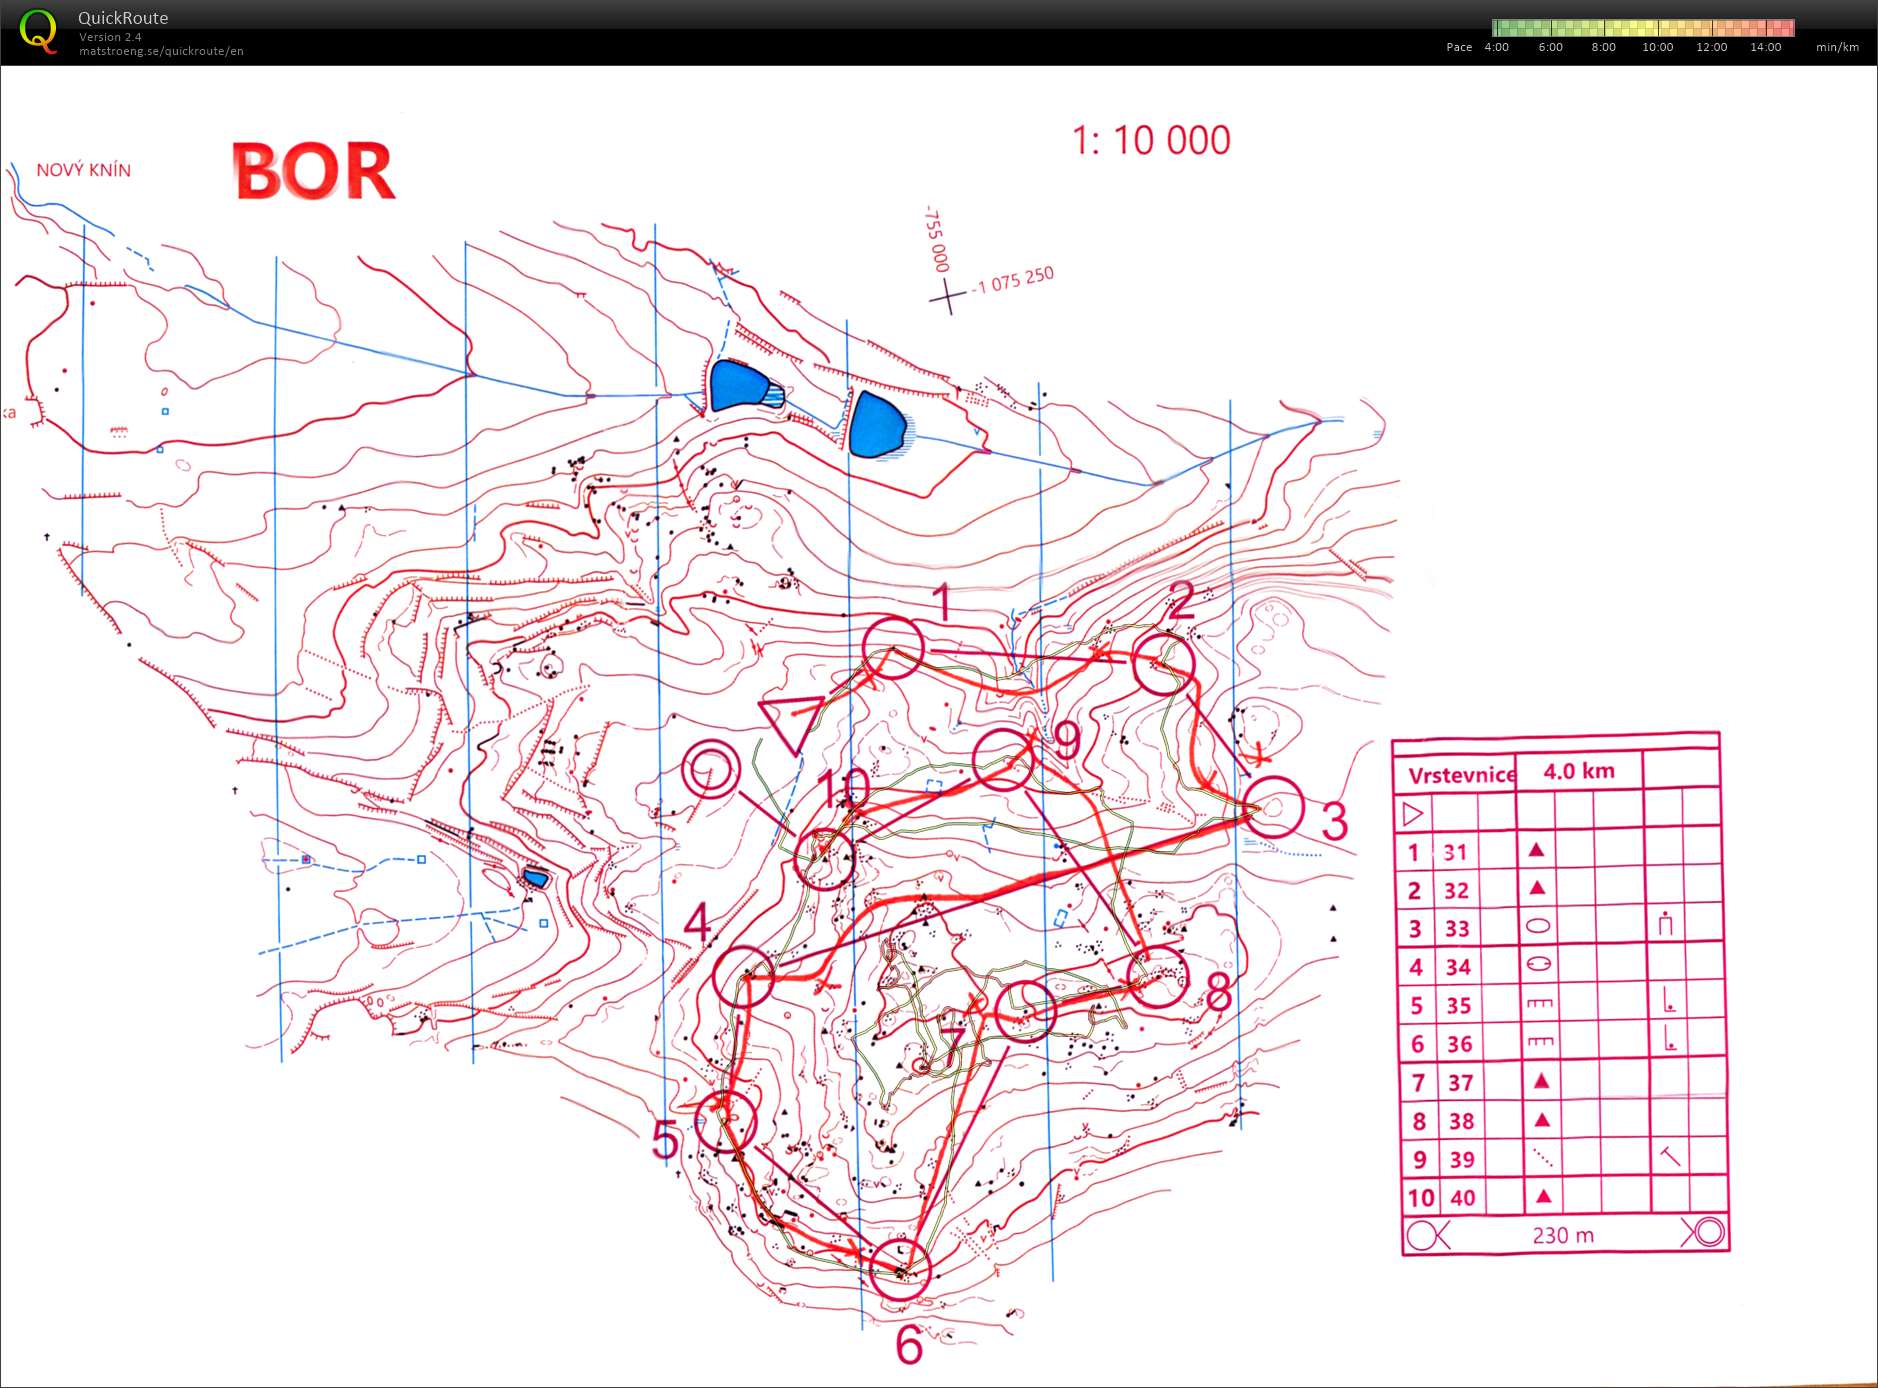Click control code 33 in the table
This screenshot has height=1388, width=1878.
(x=1457, y=928)
